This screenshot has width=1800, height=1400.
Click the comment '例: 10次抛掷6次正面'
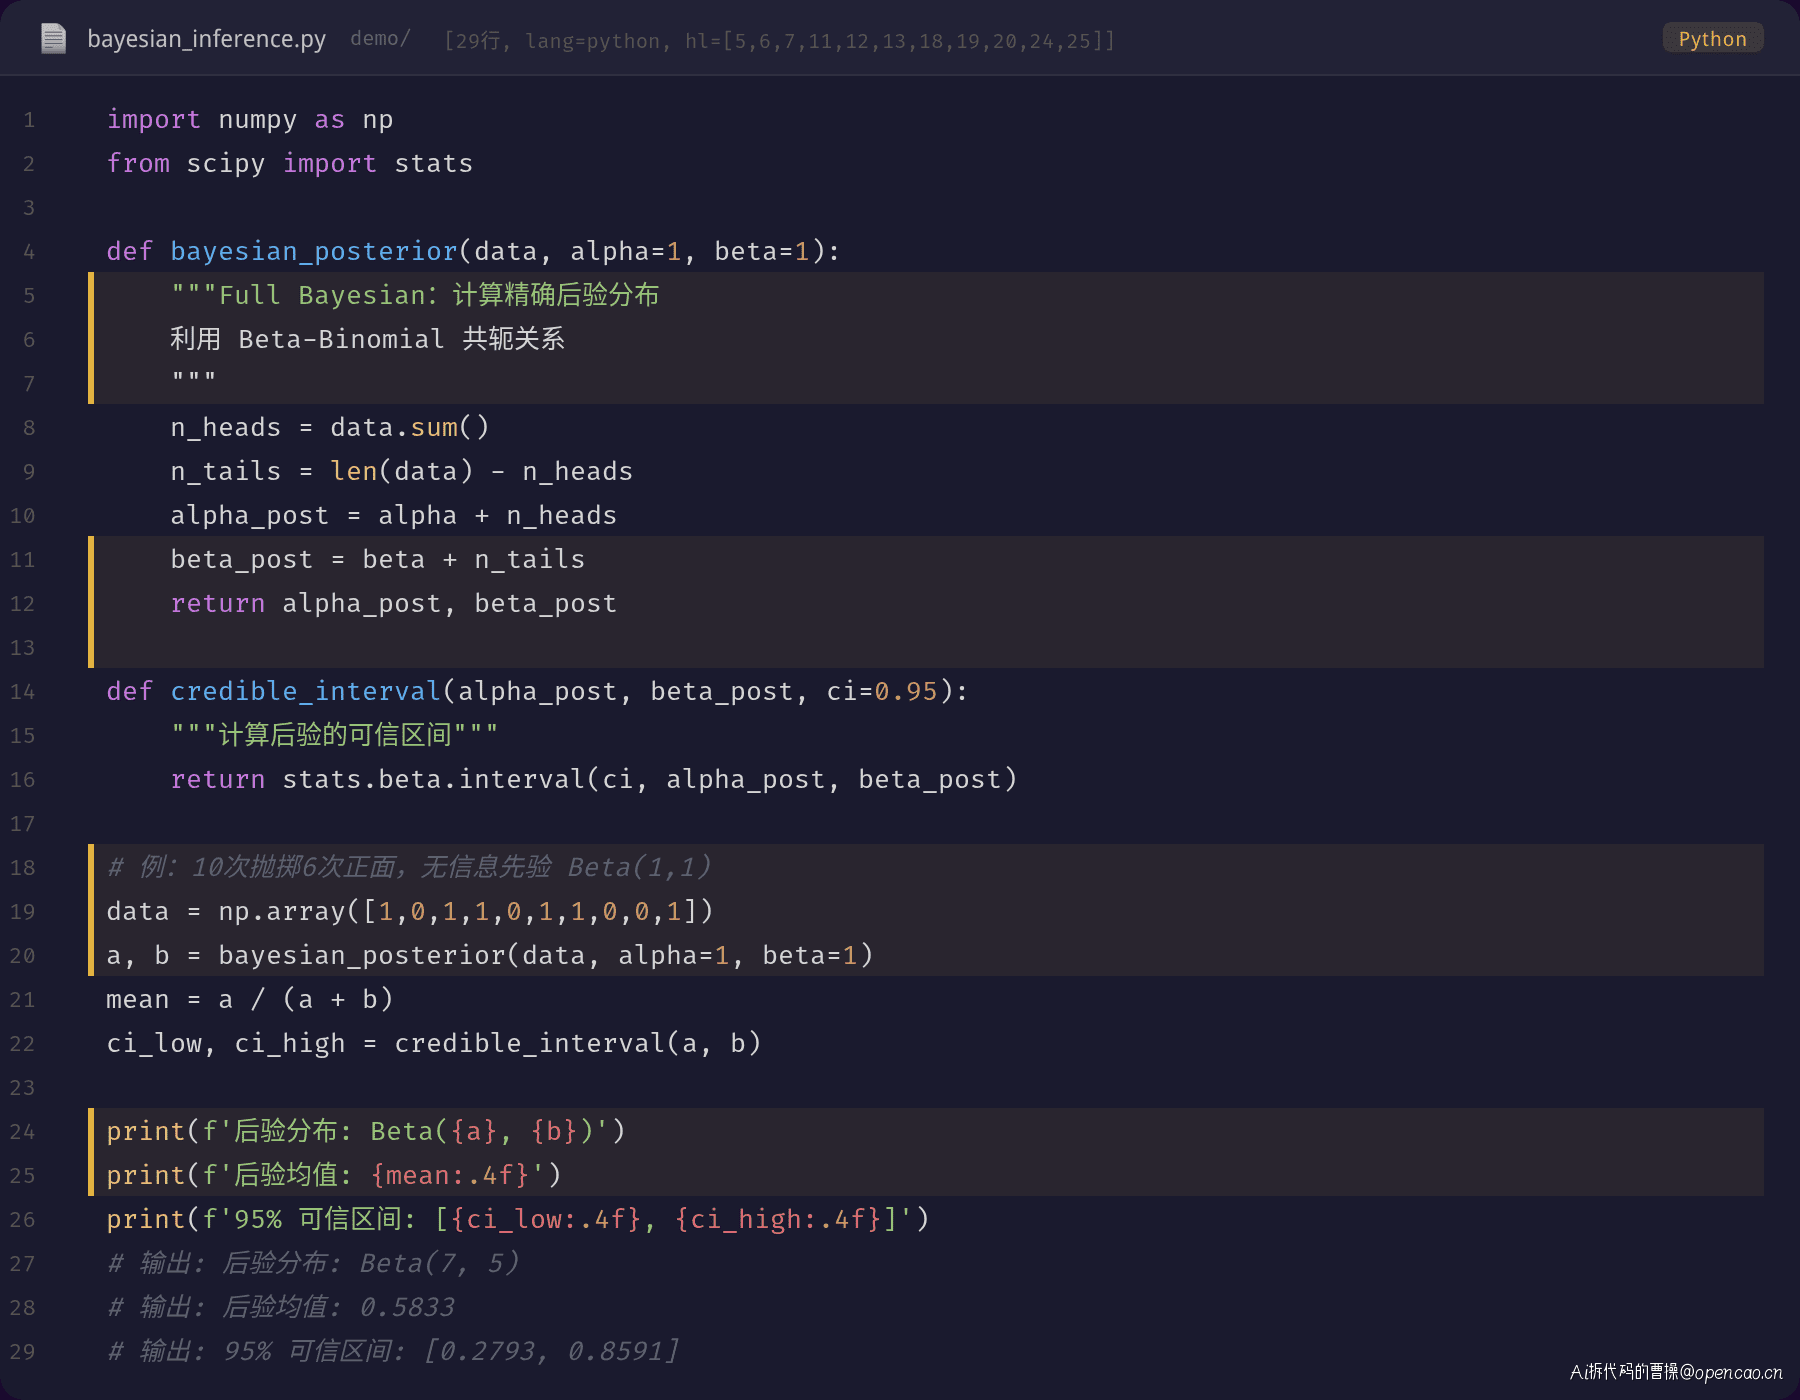409,867
